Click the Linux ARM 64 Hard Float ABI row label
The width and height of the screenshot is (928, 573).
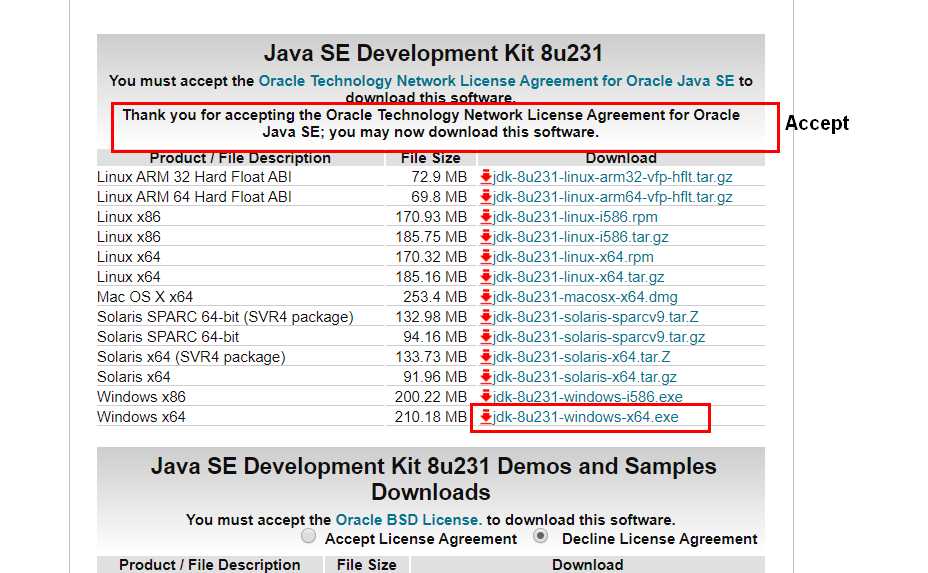coord(194,197)
